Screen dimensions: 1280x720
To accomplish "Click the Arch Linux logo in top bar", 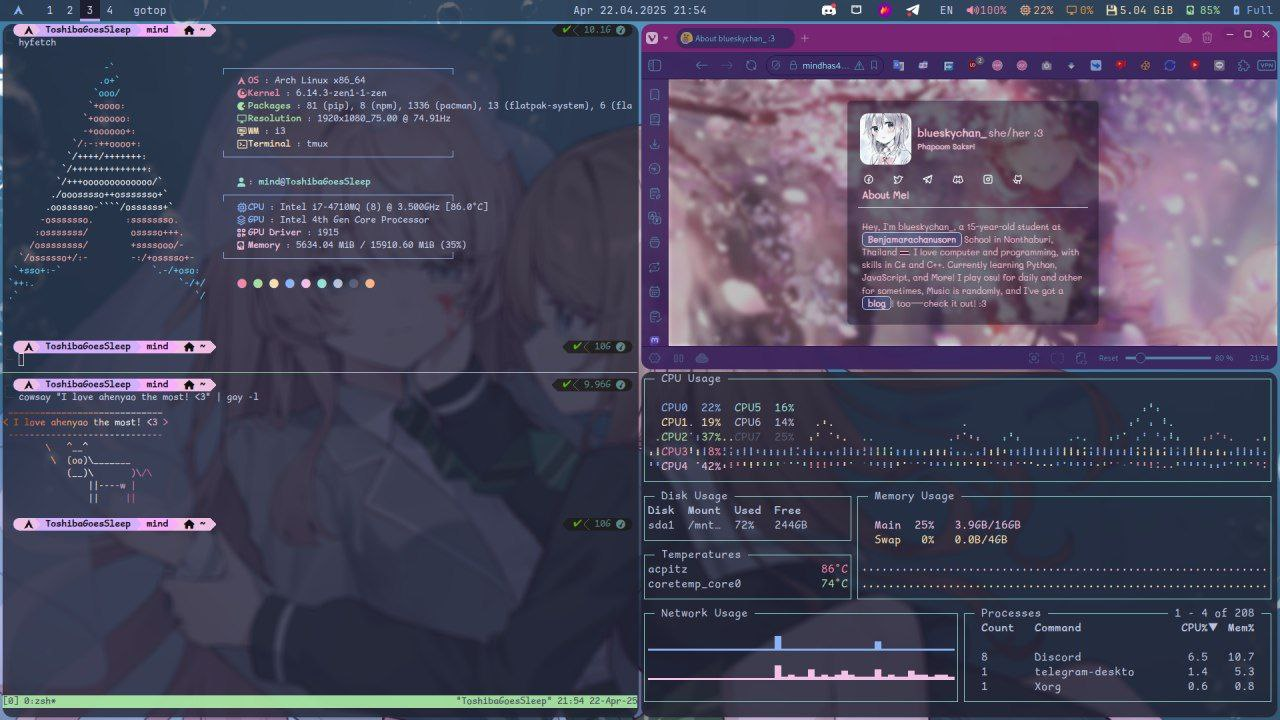I will 19,10.
